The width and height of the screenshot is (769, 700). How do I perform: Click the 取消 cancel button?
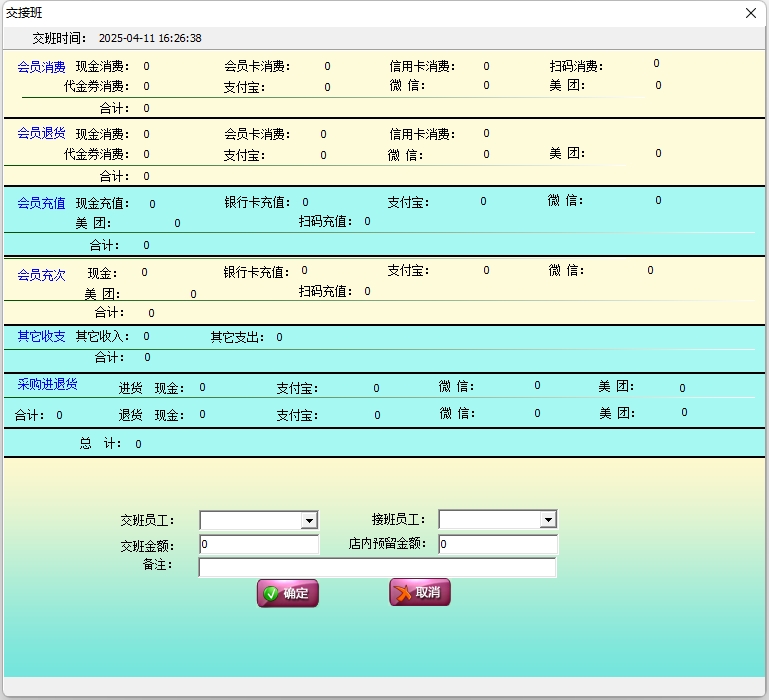click(x=420, y=592)
